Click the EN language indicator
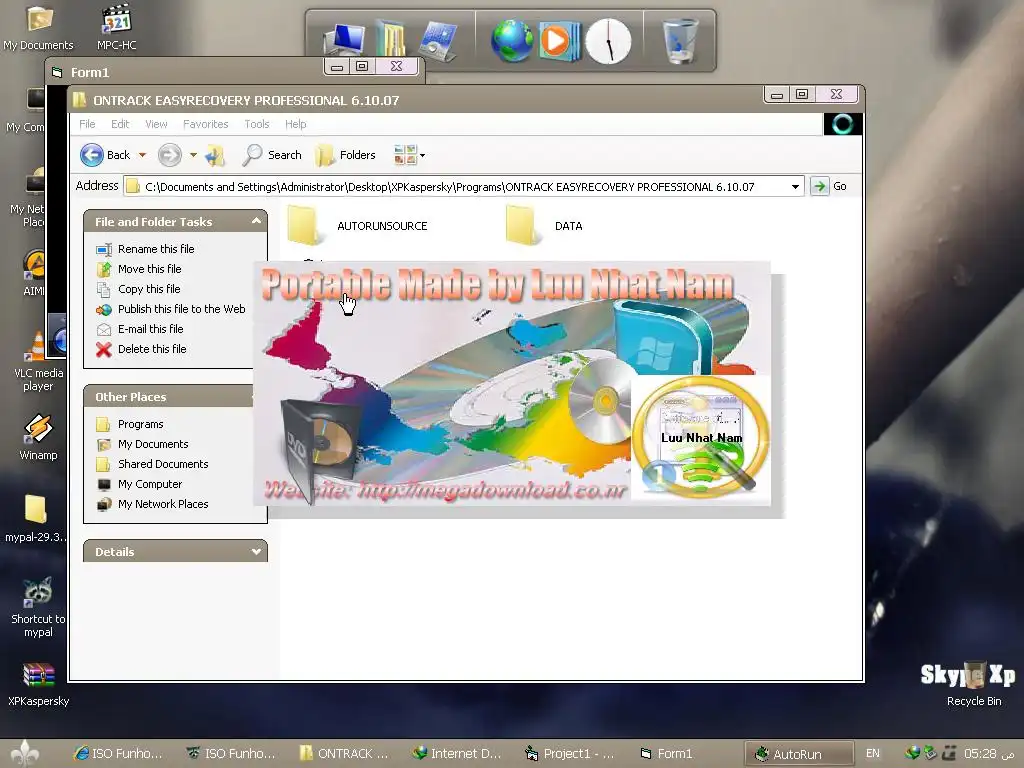Screen dimensions: 1024x768 [872, 754]
